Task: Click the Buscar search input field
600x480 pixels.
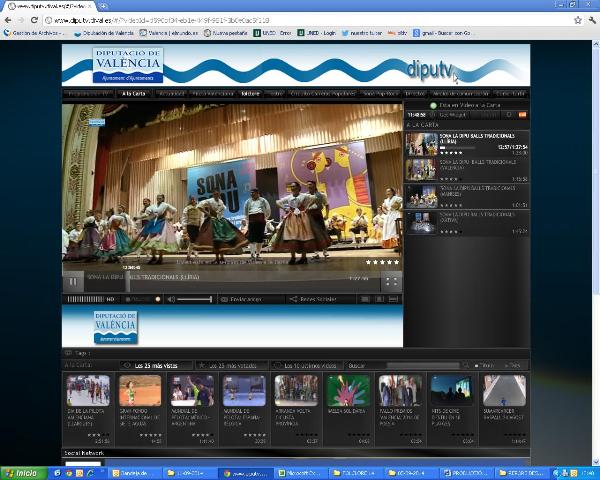Action: [423, 366]
